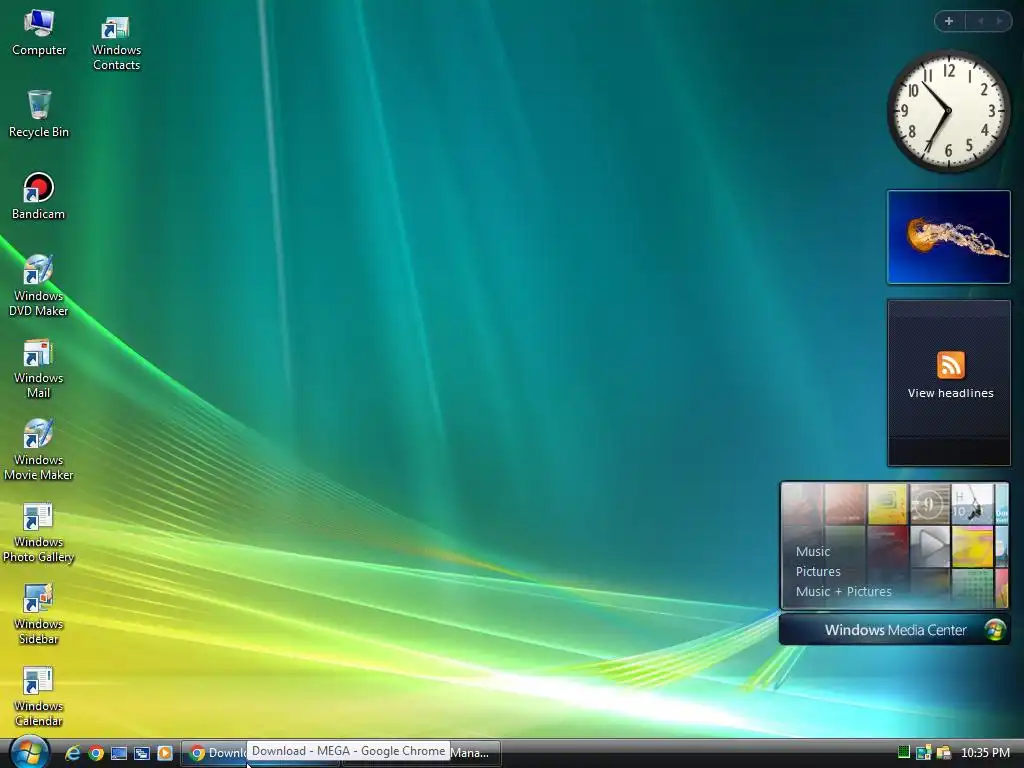This screenshot has width=1024, height=768.
Task: Click the jellyfish slideshow gadget picture
Action: click(948, 237)
